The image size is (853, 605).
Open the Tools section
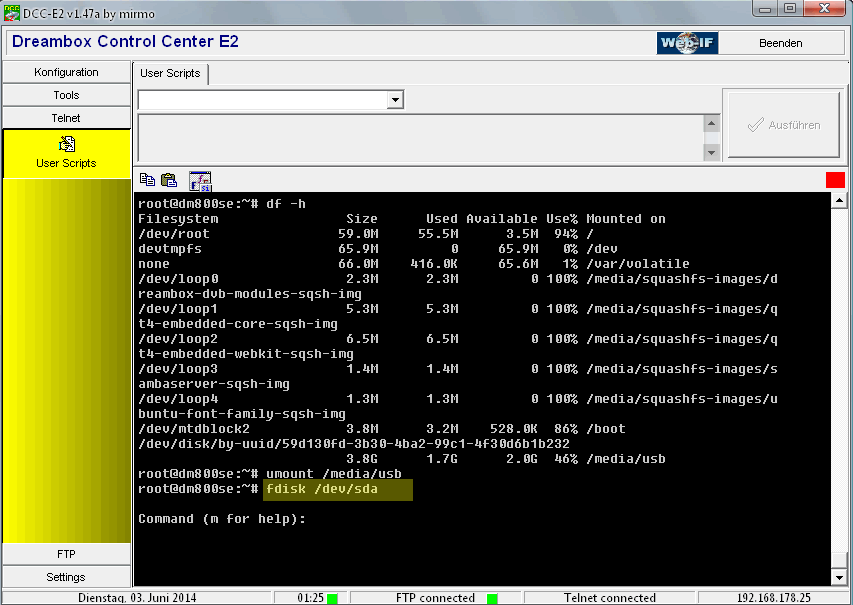[66, 95]
